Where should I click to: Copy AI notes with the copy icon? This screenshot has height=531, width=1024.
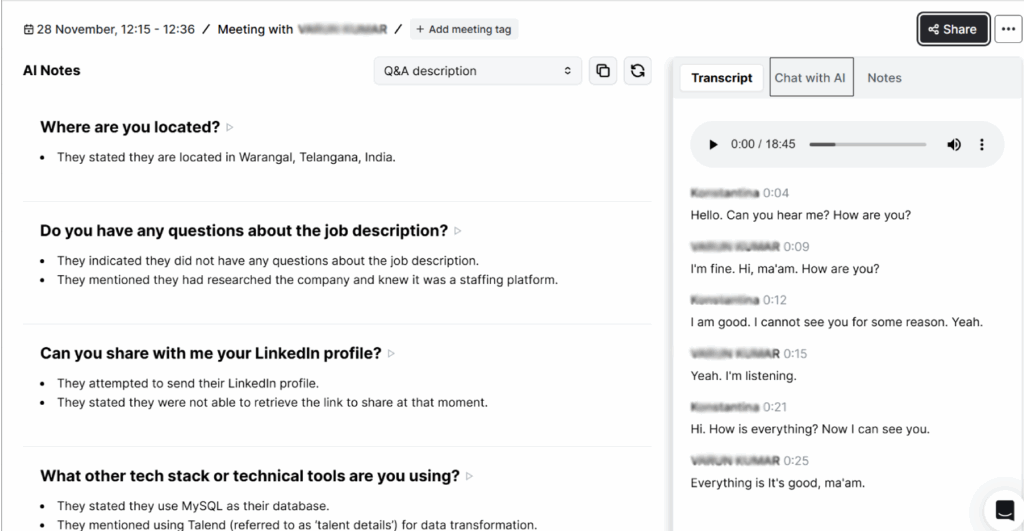tap(603, 71)
